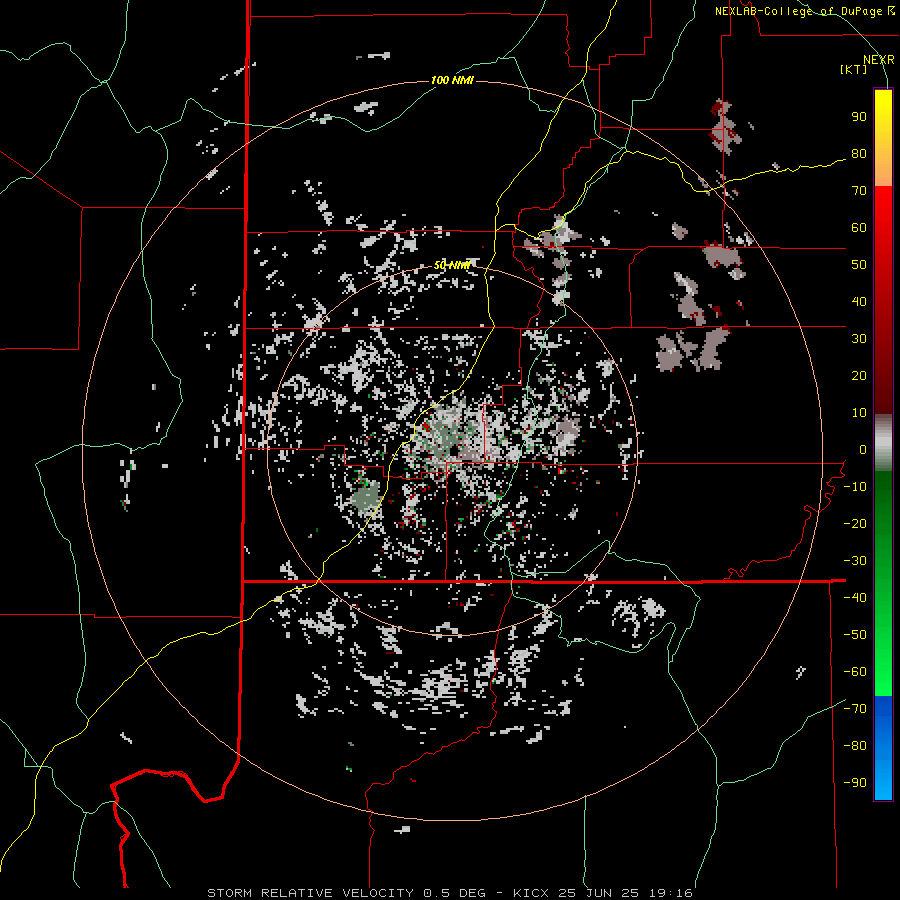Screen dimensions: 900x900
Task: Click the 60 value on the velocity scale
Action: [859, 228]
